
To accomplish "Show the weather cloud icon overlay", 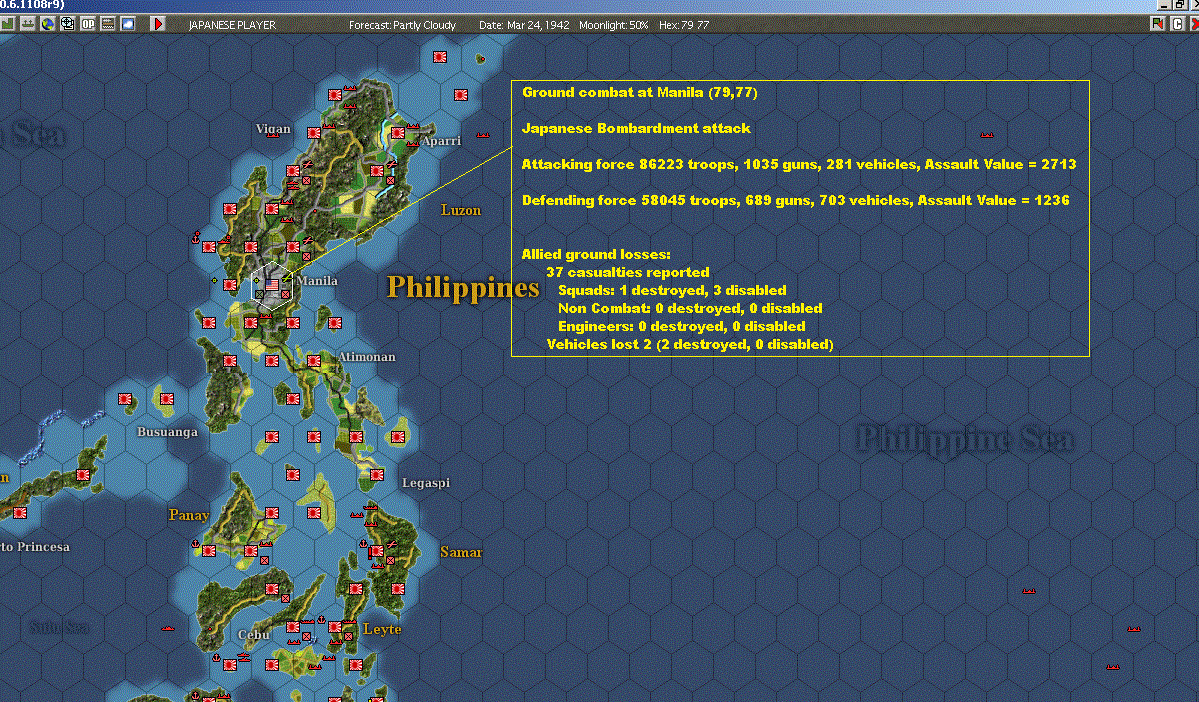I will 128,24.
